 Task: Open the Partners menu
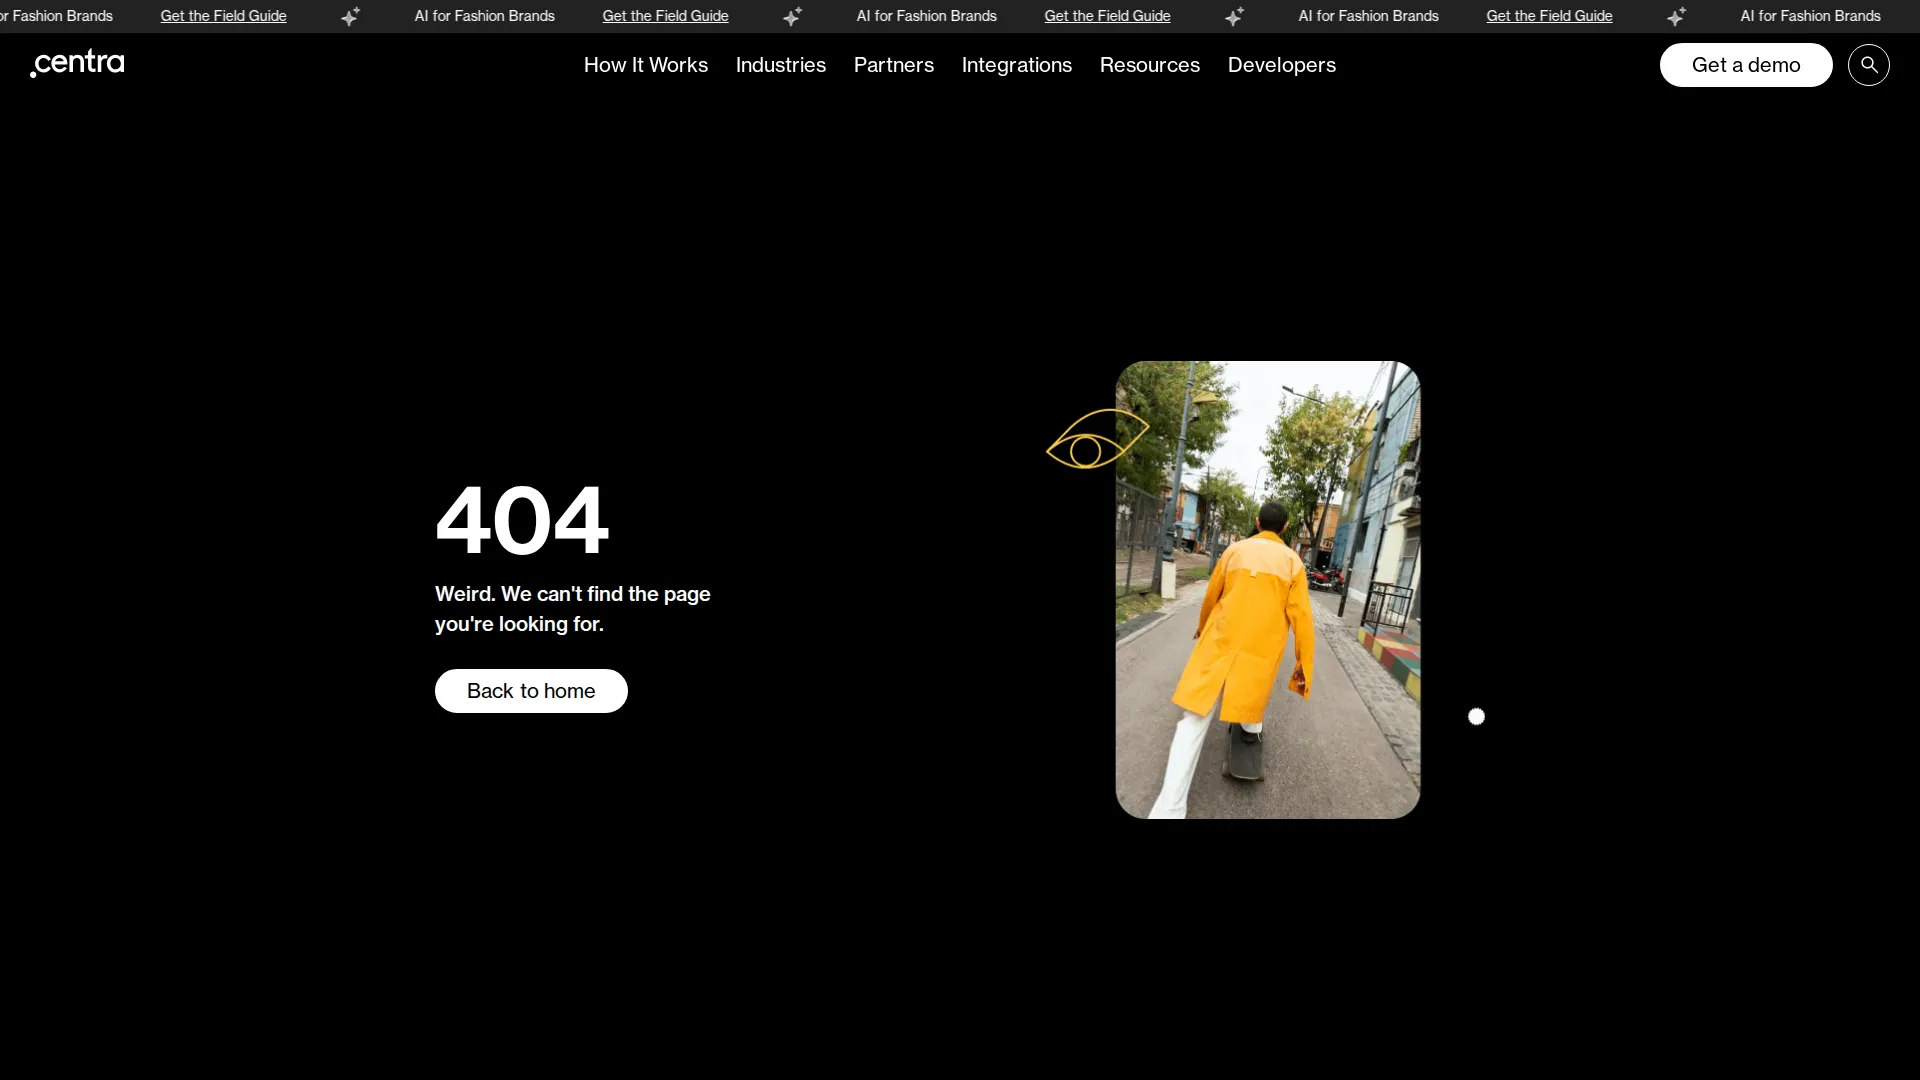(x=893, y=65)
